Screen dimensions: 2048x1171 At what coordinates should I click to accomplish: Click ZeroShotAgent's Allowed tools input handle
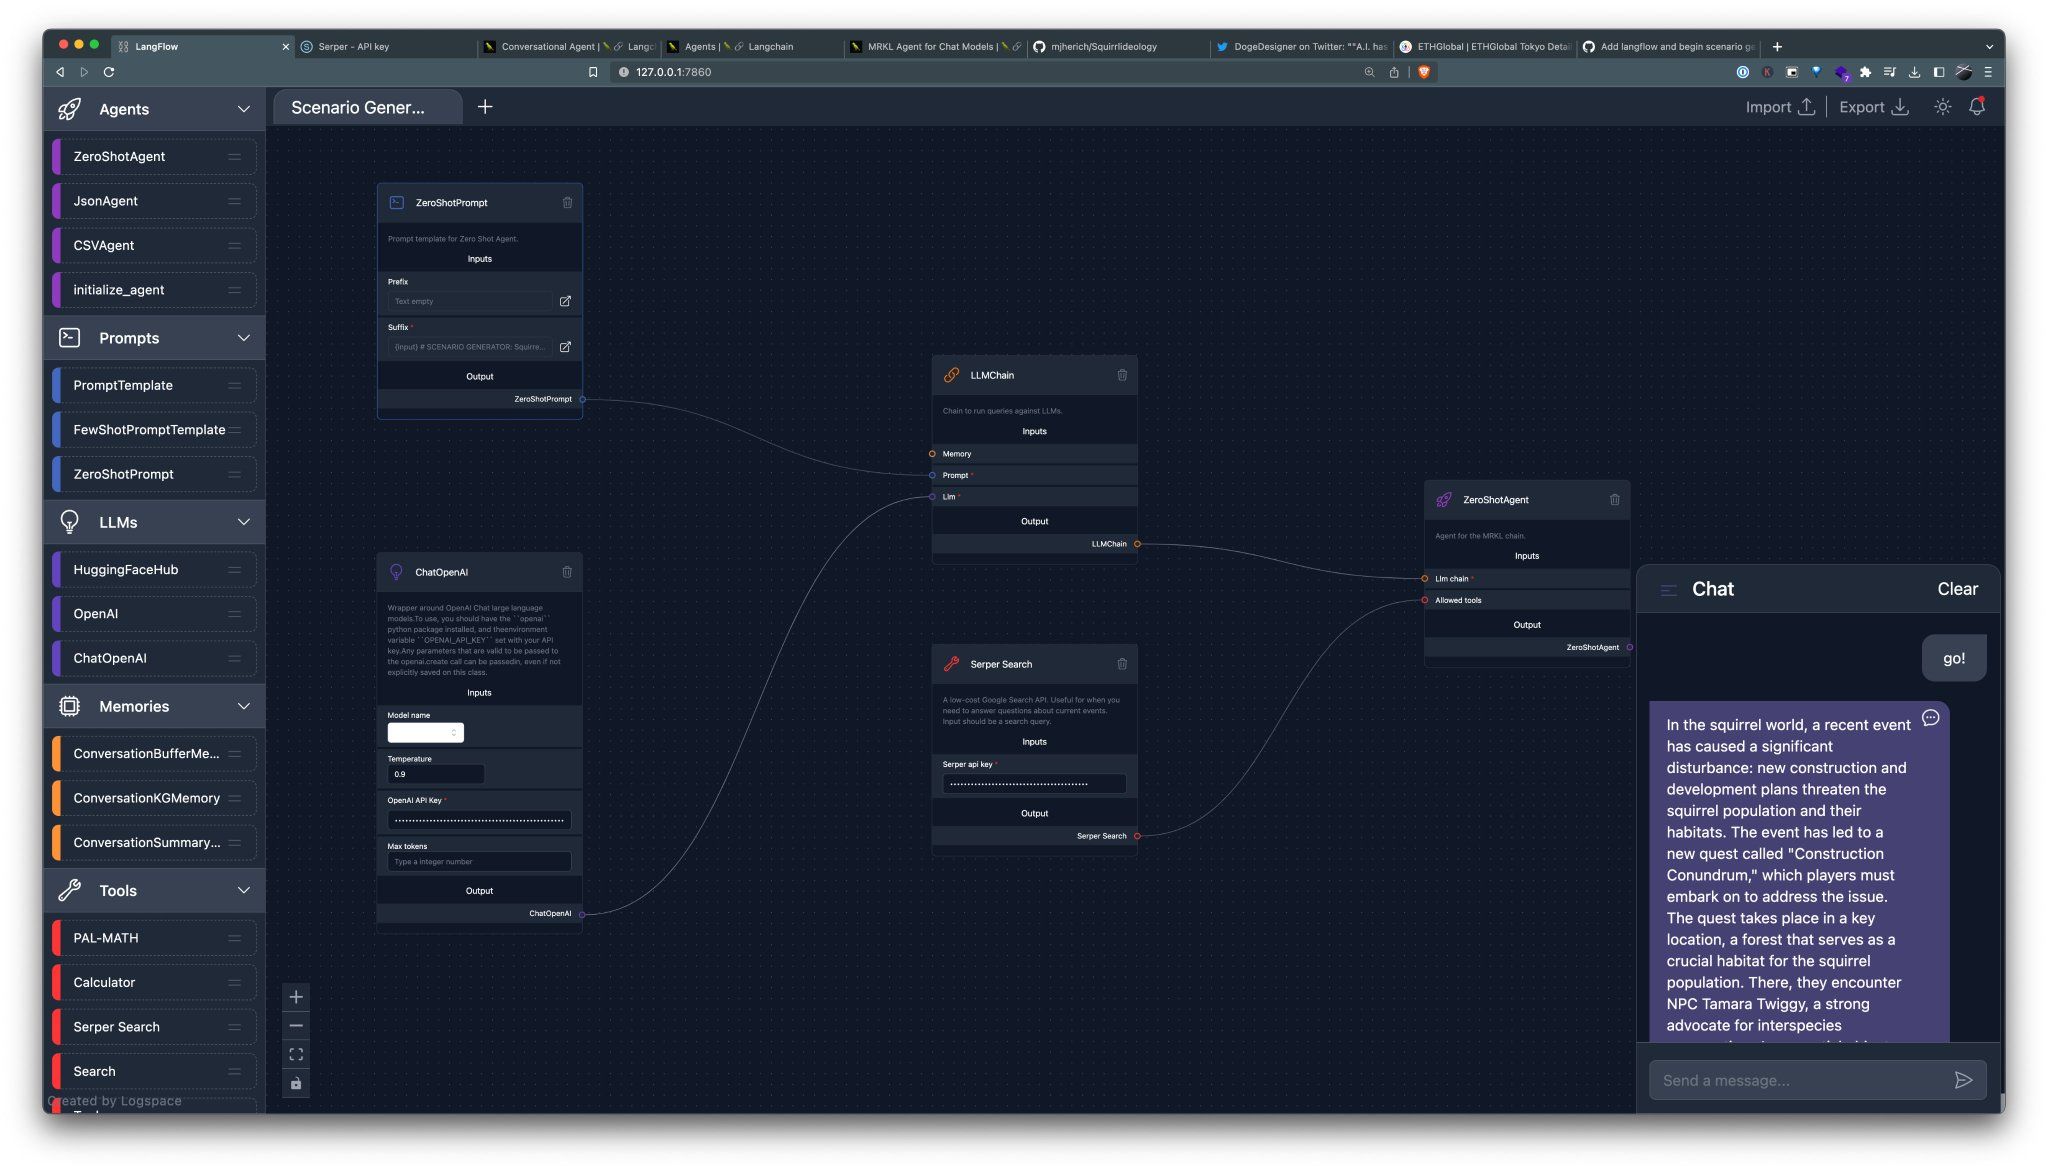[x=1425, y=601]
